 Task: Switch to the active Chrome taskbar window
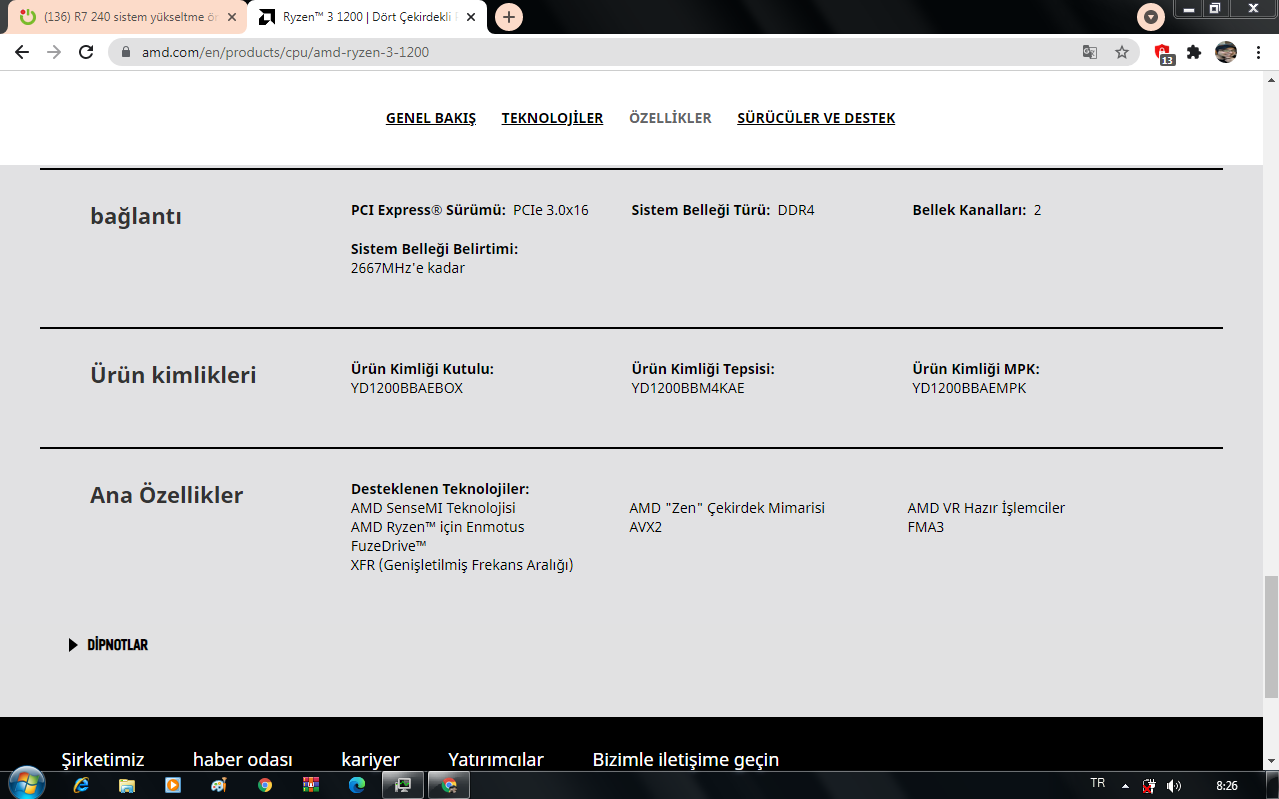[450, 785]
